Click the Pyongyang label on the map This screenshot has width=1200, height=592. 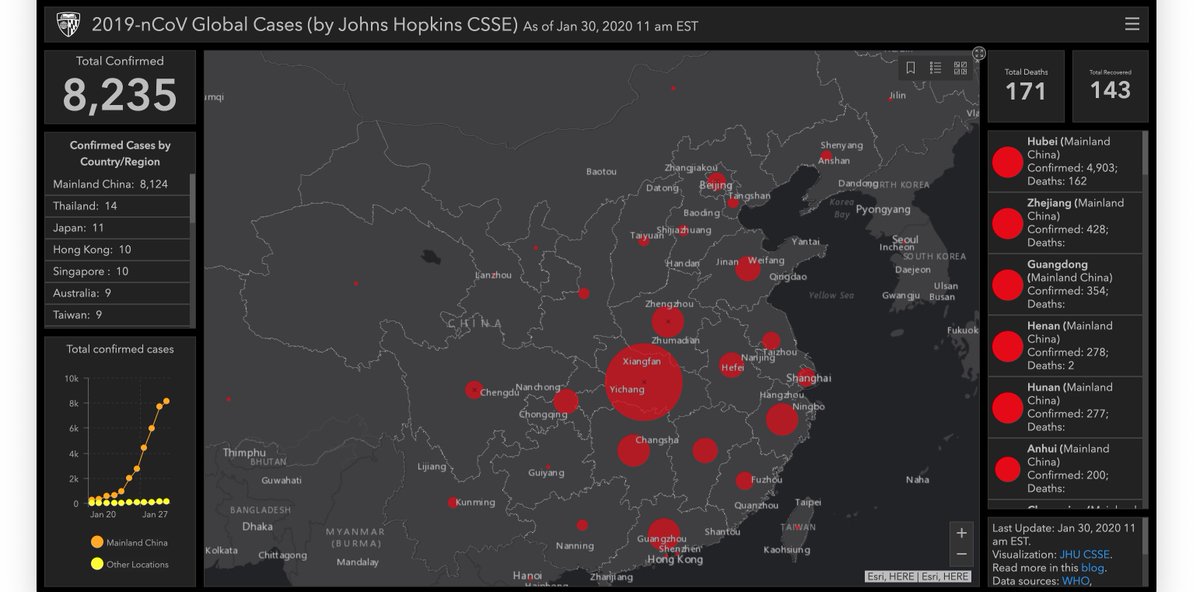tap(883, 210)
